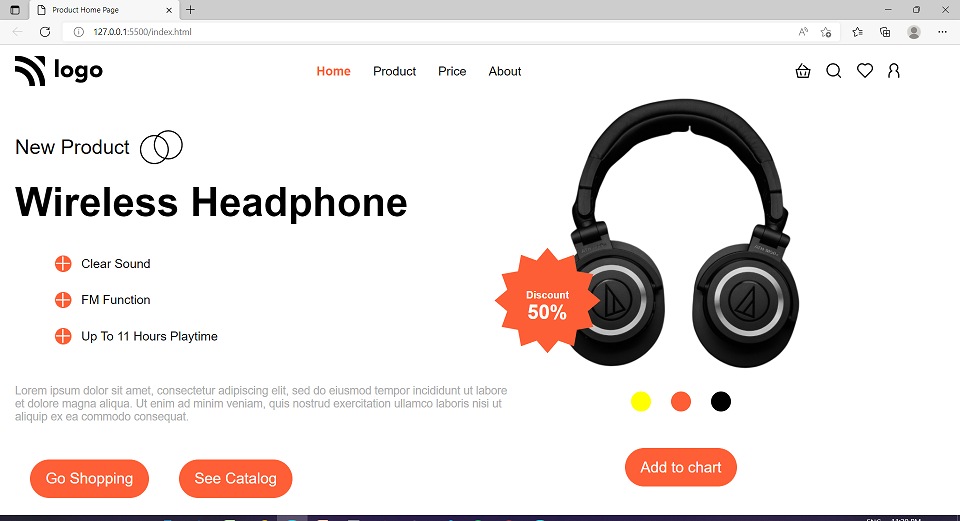
Task: Select the orange color option
Action: pos(681,402)
